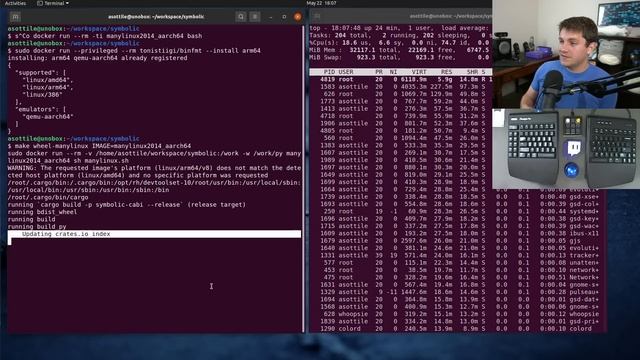Click the top row for PID 4819 root
The width and height of the screenshot is (640, 360).
coord(400,79)
